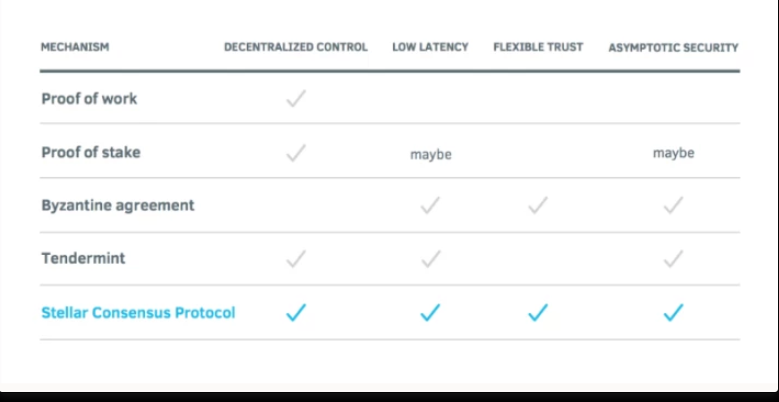This screenshot has height=402, width=779.
Task: Click Proof of stake decentralized control checkmark
Action: [x=296, y=153]
